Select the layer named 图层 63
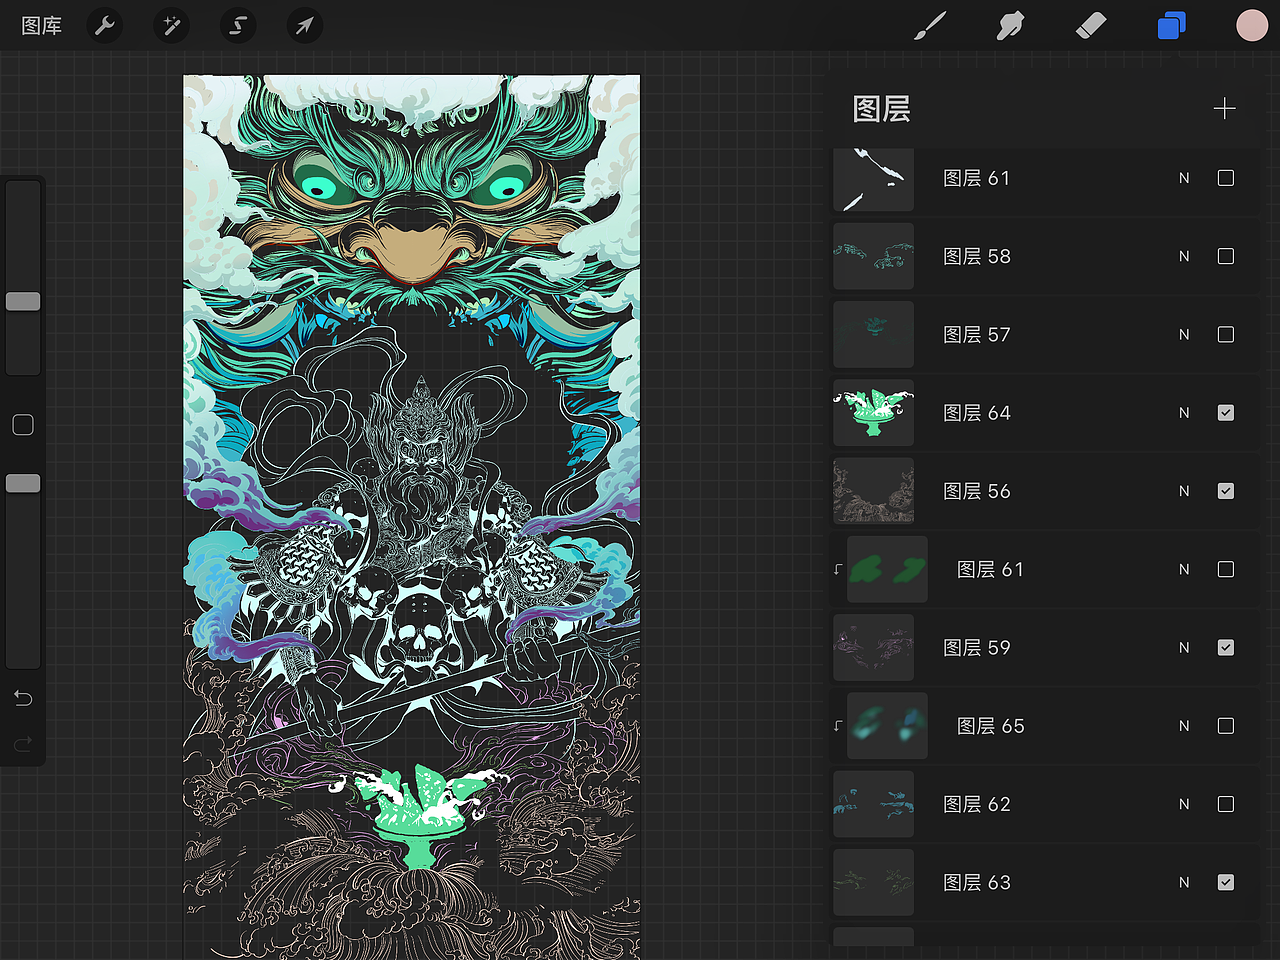 977,882
